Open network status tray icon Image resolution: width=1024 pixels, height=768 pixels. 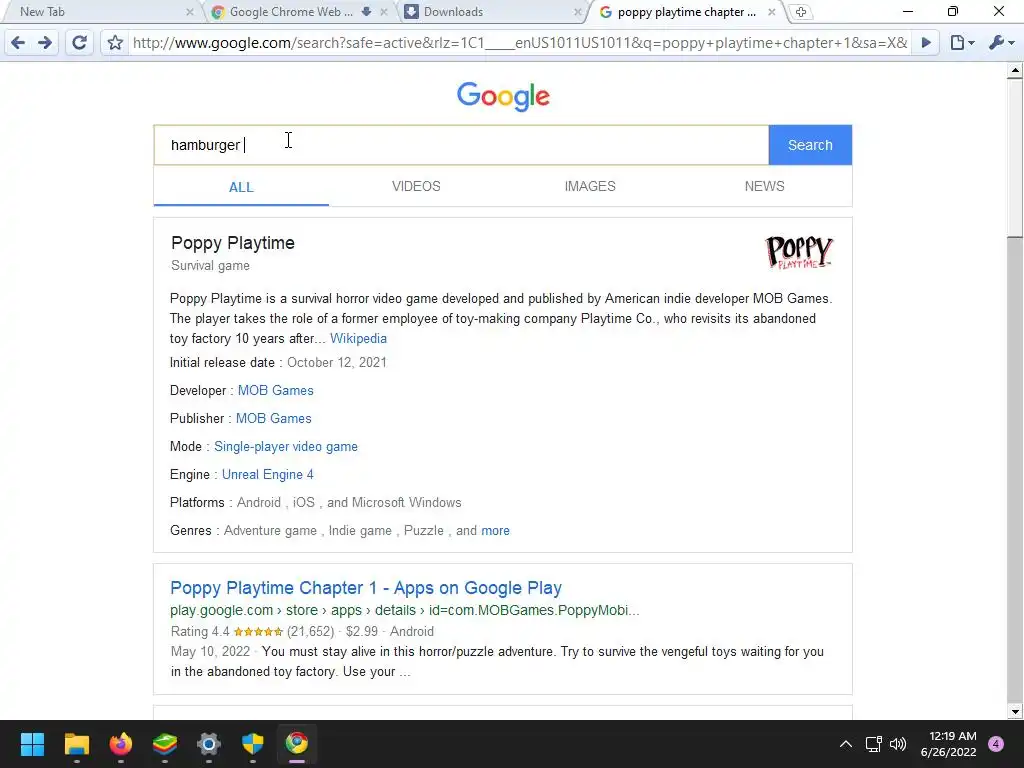point(874,744)
